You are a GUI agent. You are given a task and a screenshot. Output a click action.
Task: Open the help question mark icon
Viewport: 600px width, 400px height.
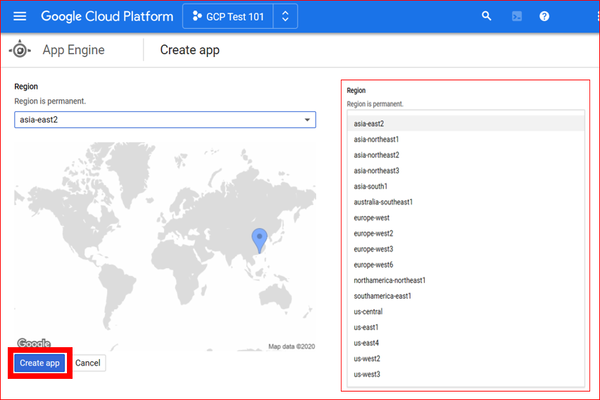544,16
